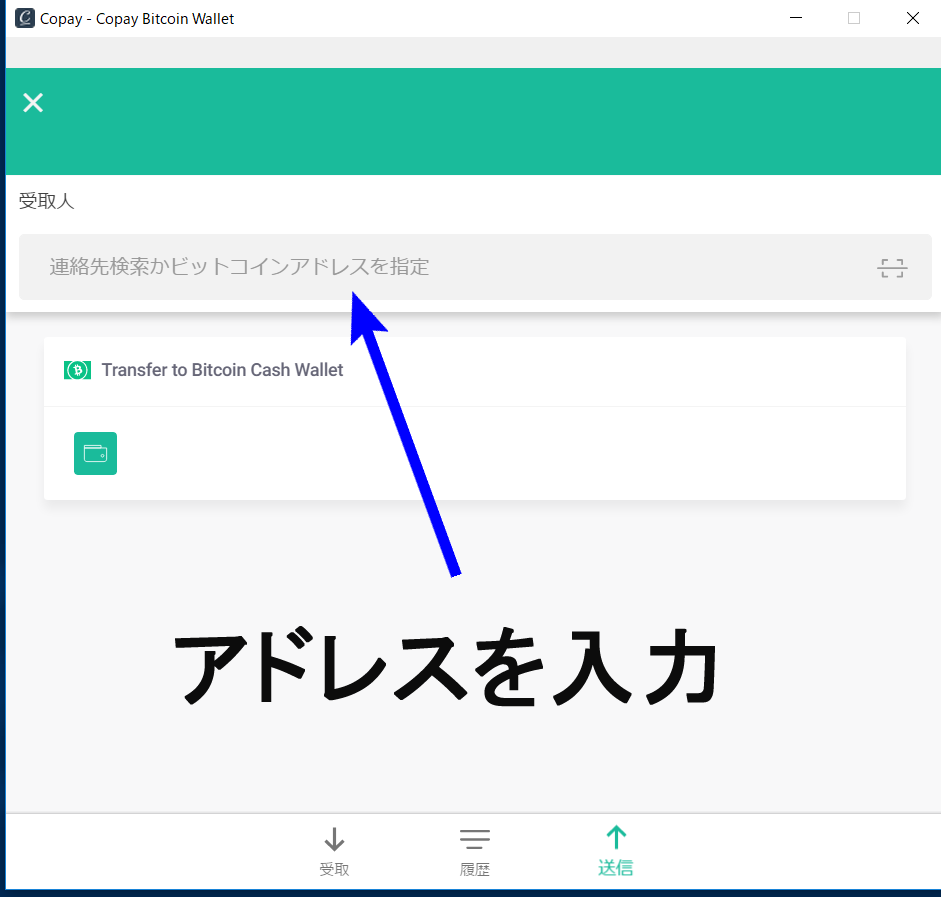This screenshot has height=897, width=941.
Task: Click the Copay logo in title bar
Action: click(x=24, y=18)
